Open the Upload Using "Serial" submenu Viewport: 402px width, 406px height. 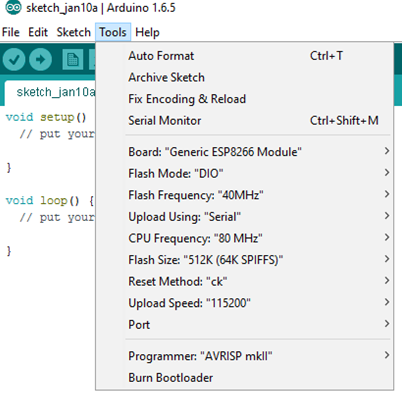click(x=244, y=217)
